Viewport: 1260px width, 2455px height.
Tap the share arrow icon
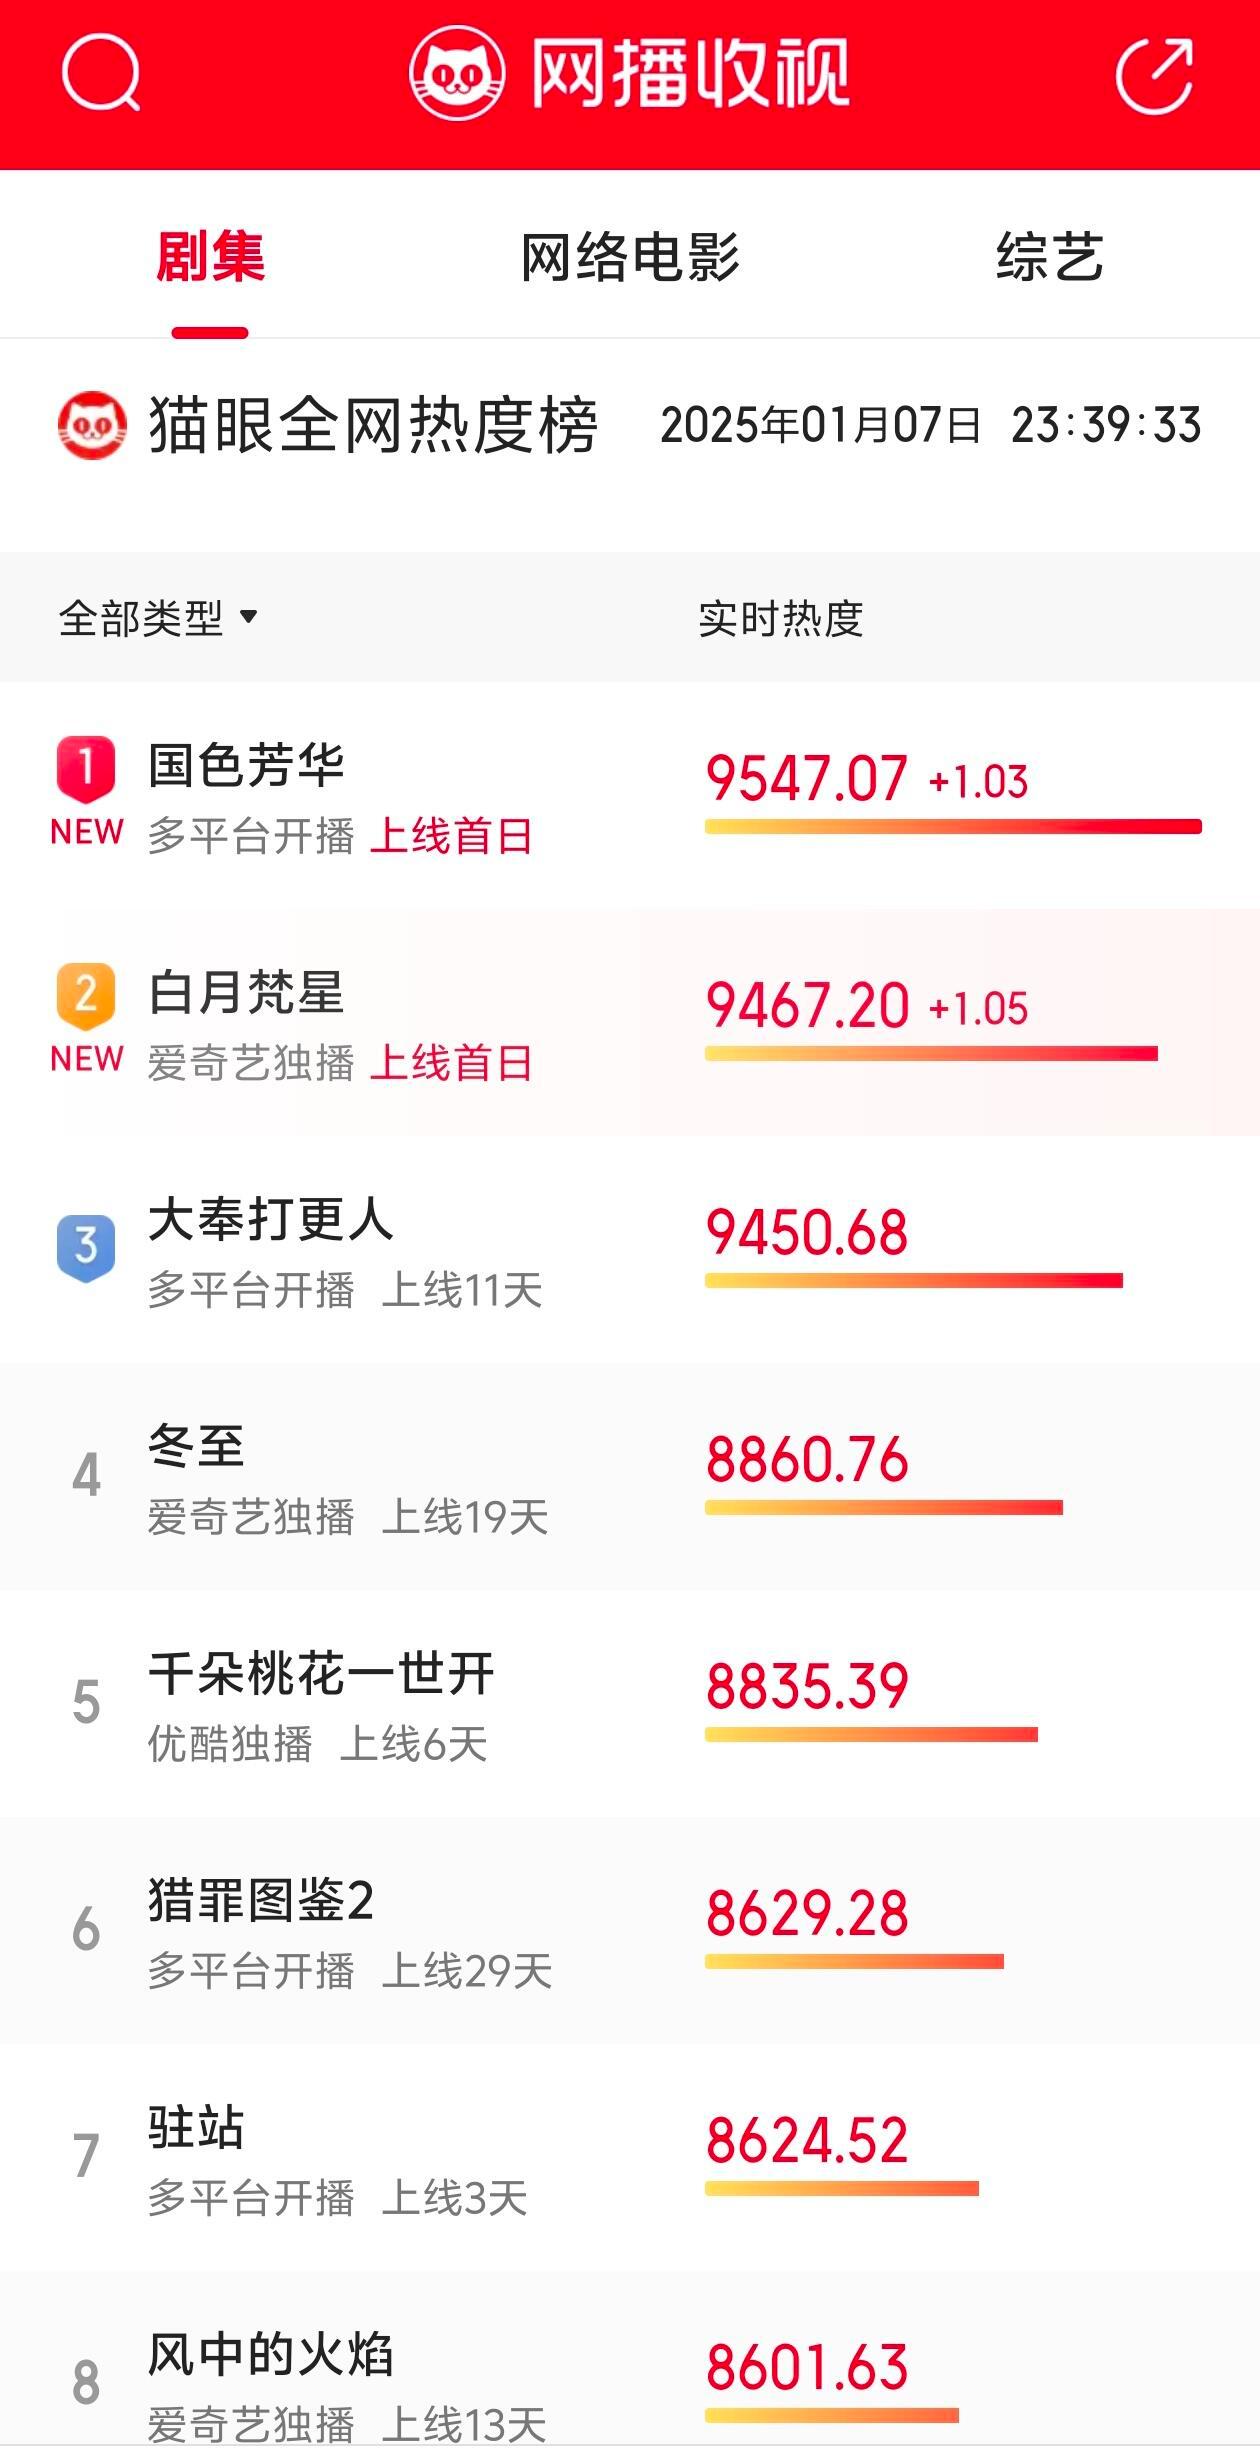[x=1155, y=75]
